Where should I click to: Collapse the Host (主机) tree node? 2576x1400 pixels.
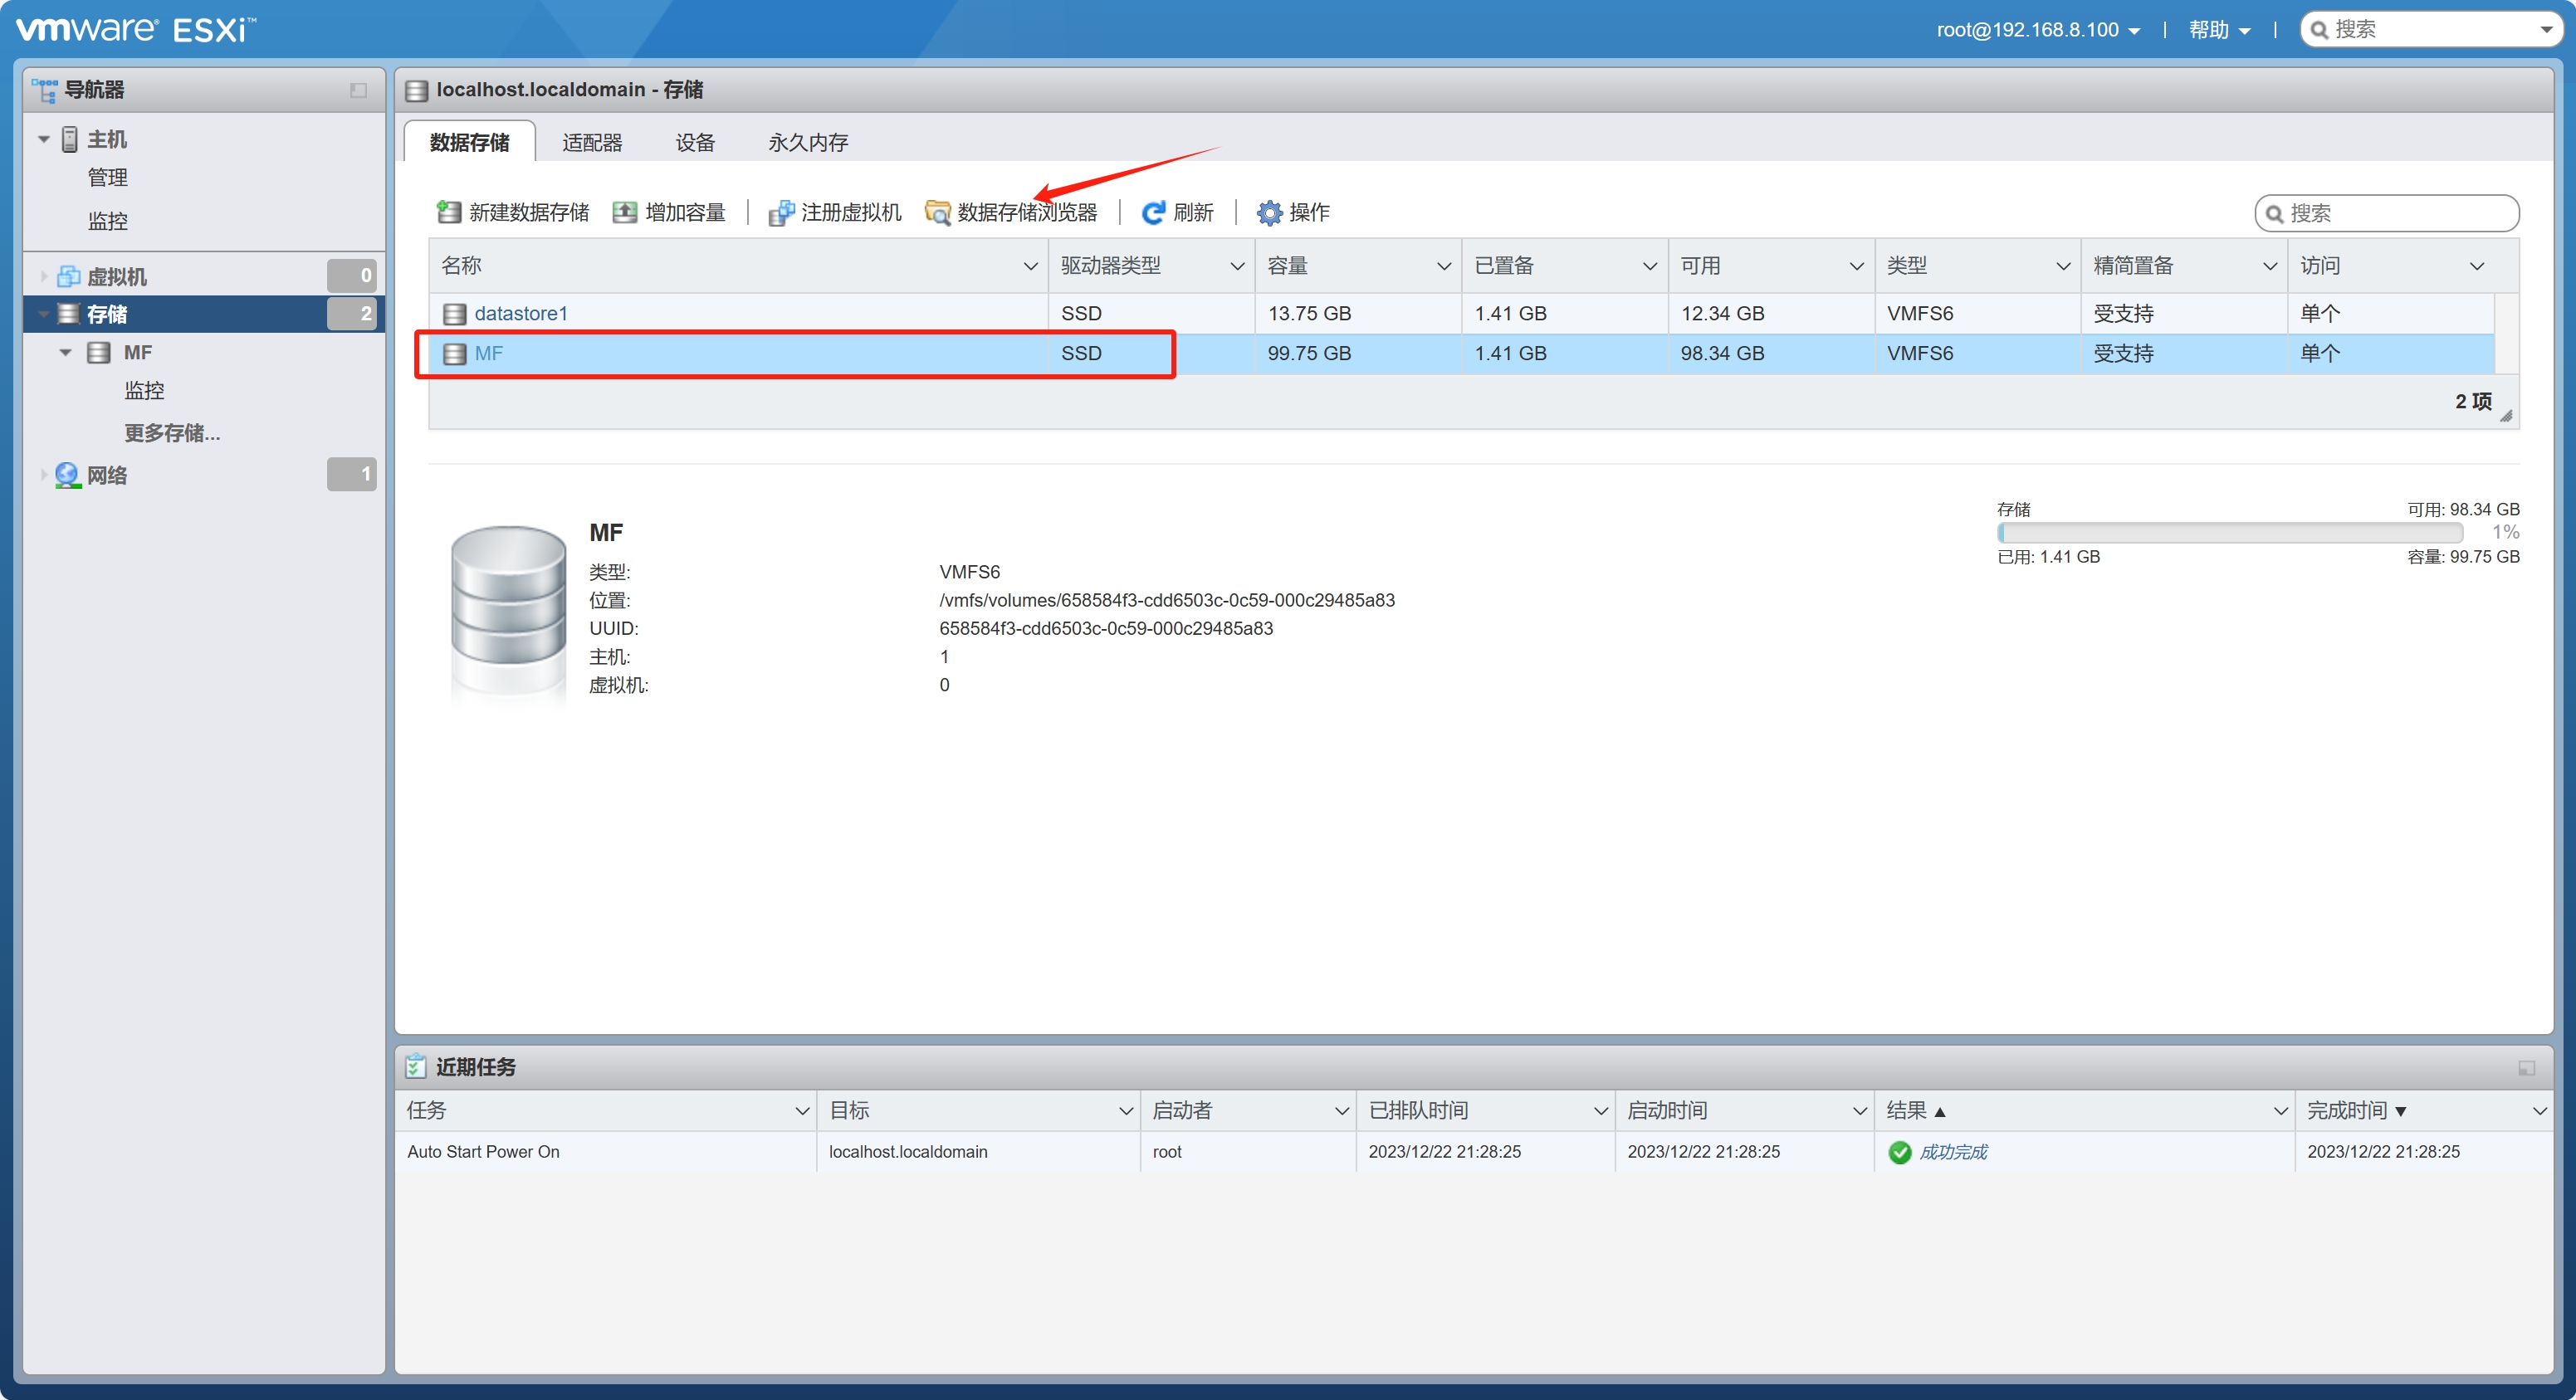[x=44, y=139]
